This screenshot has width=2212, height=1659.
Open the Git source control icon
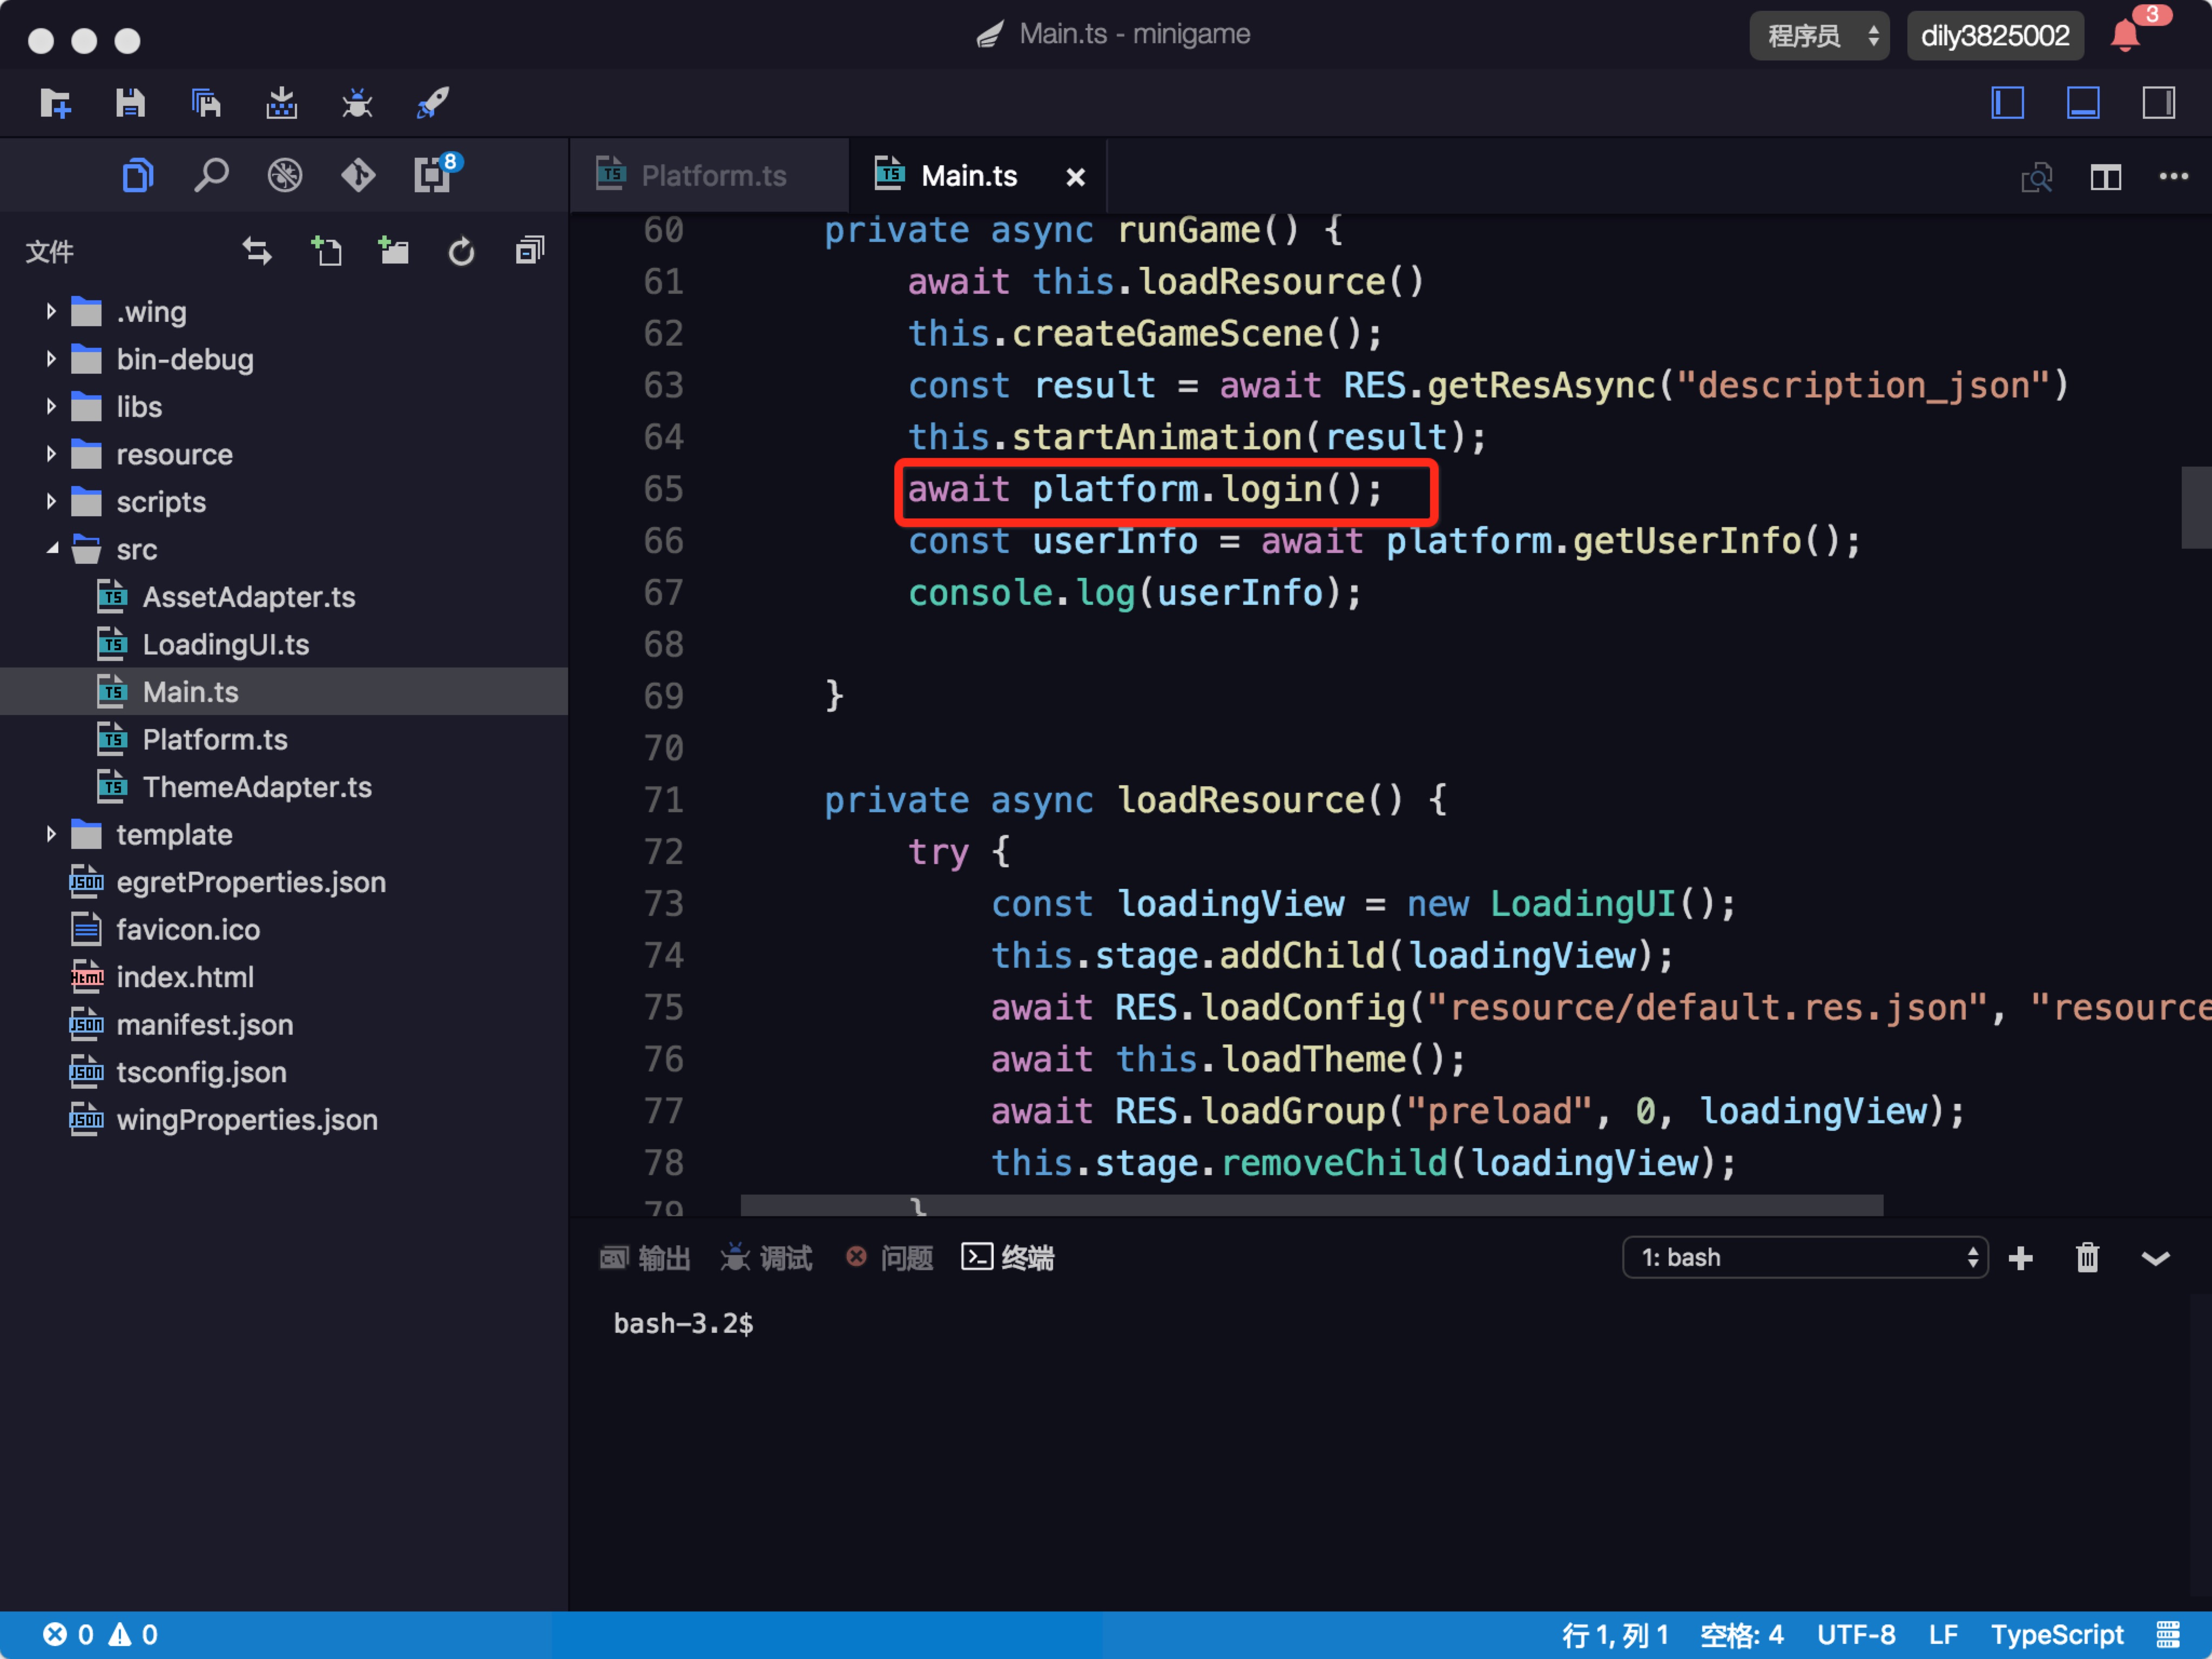click(358, 176)
